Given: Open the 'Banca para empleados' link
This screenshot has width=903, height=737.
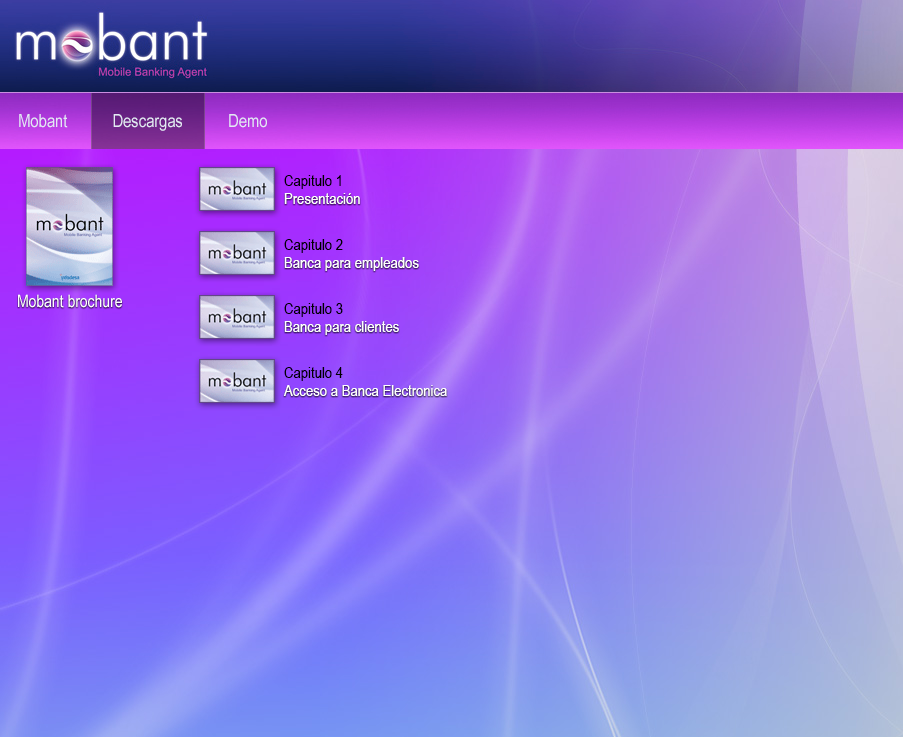Looking at the screenshot, I should click(351, 263).
